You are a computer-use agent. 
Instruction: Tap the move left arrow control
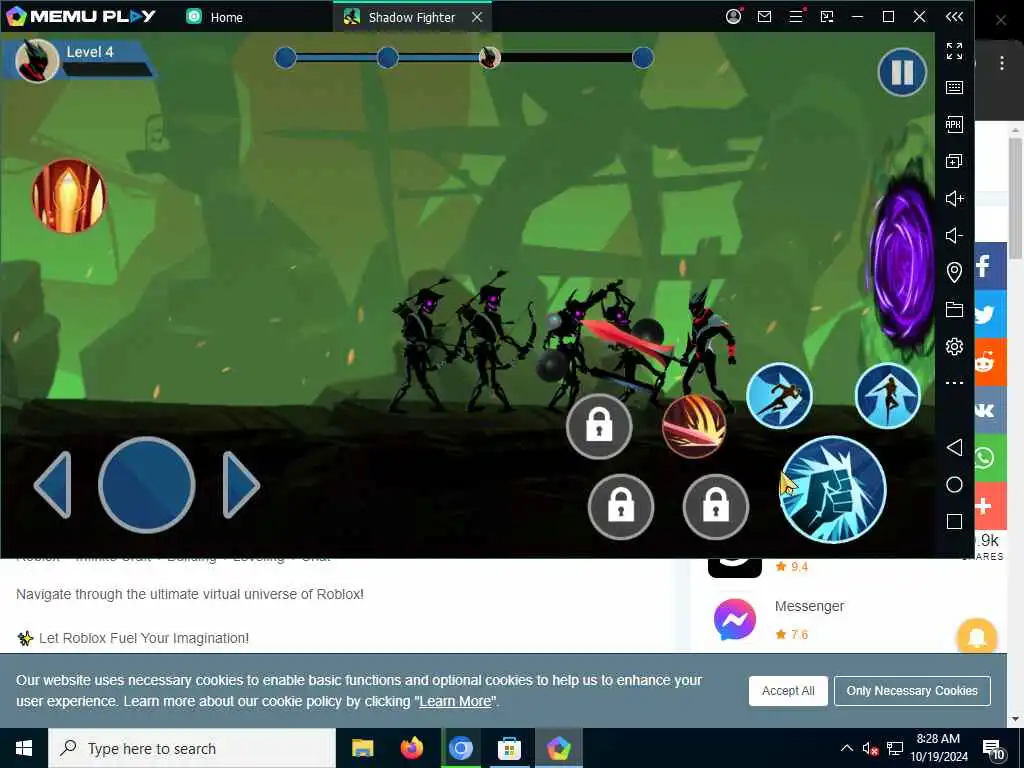[x=53, y=485]
